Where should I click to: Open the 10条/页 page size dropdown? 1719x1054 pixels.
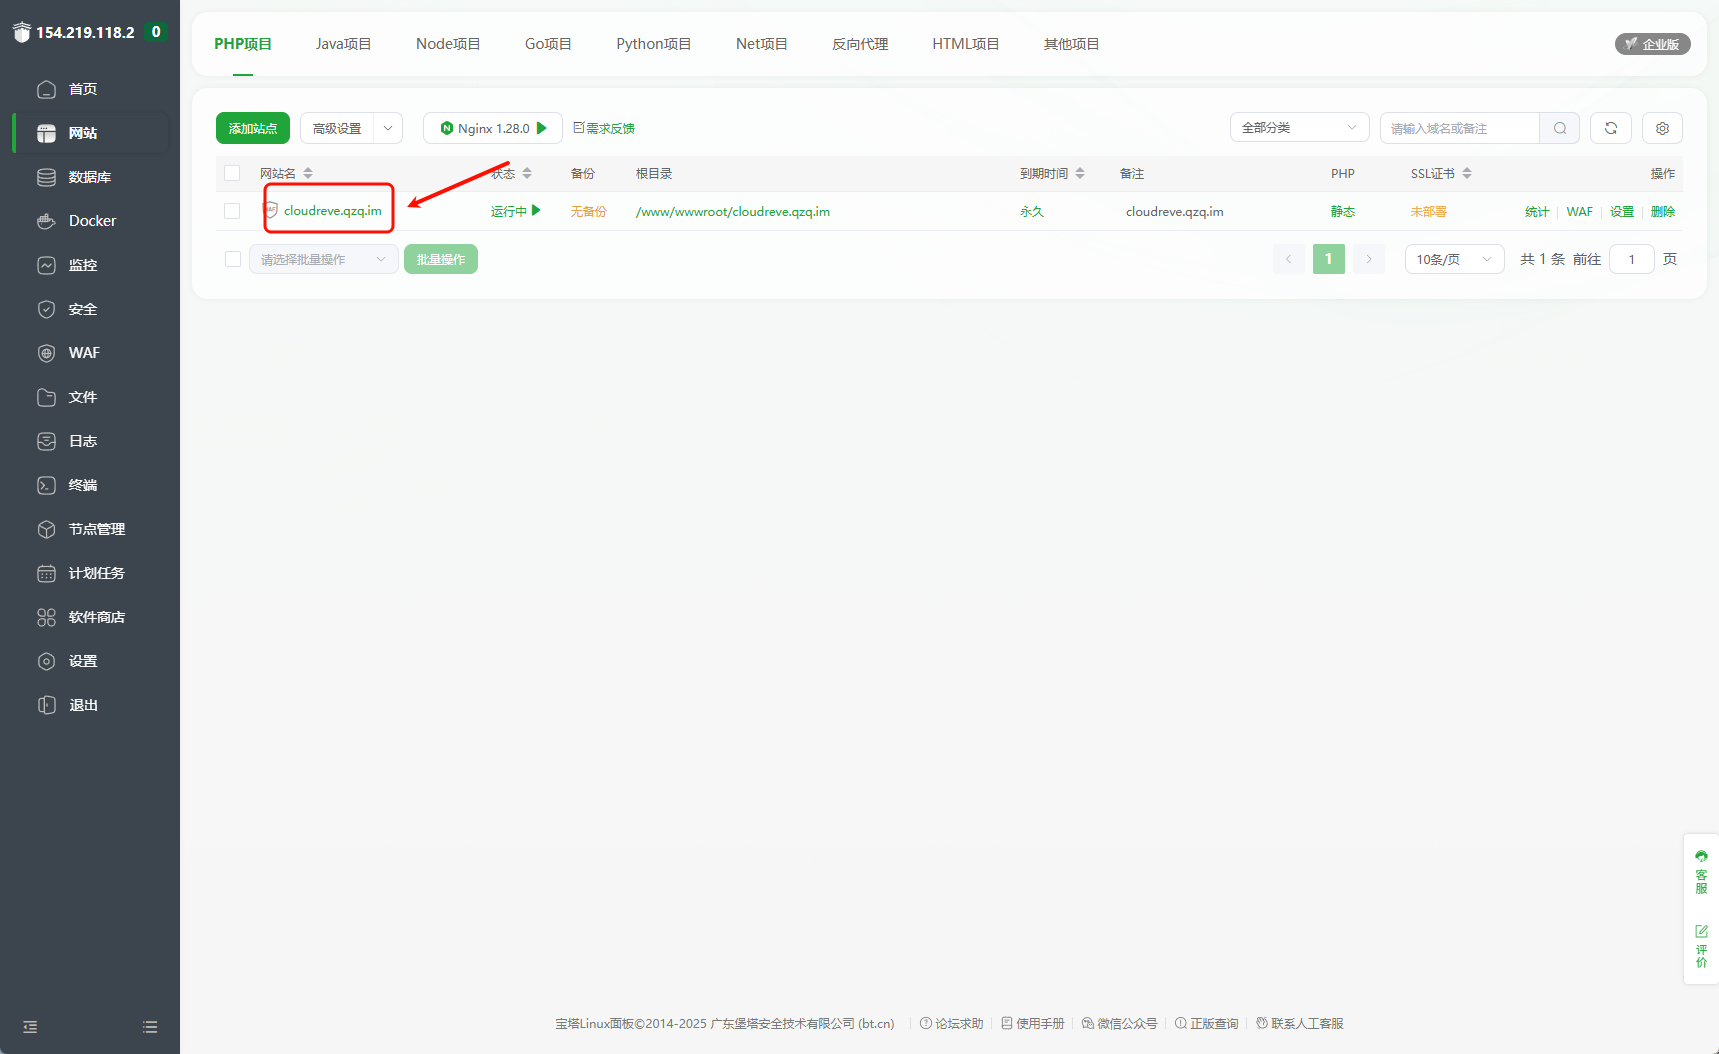point(1453,259)
